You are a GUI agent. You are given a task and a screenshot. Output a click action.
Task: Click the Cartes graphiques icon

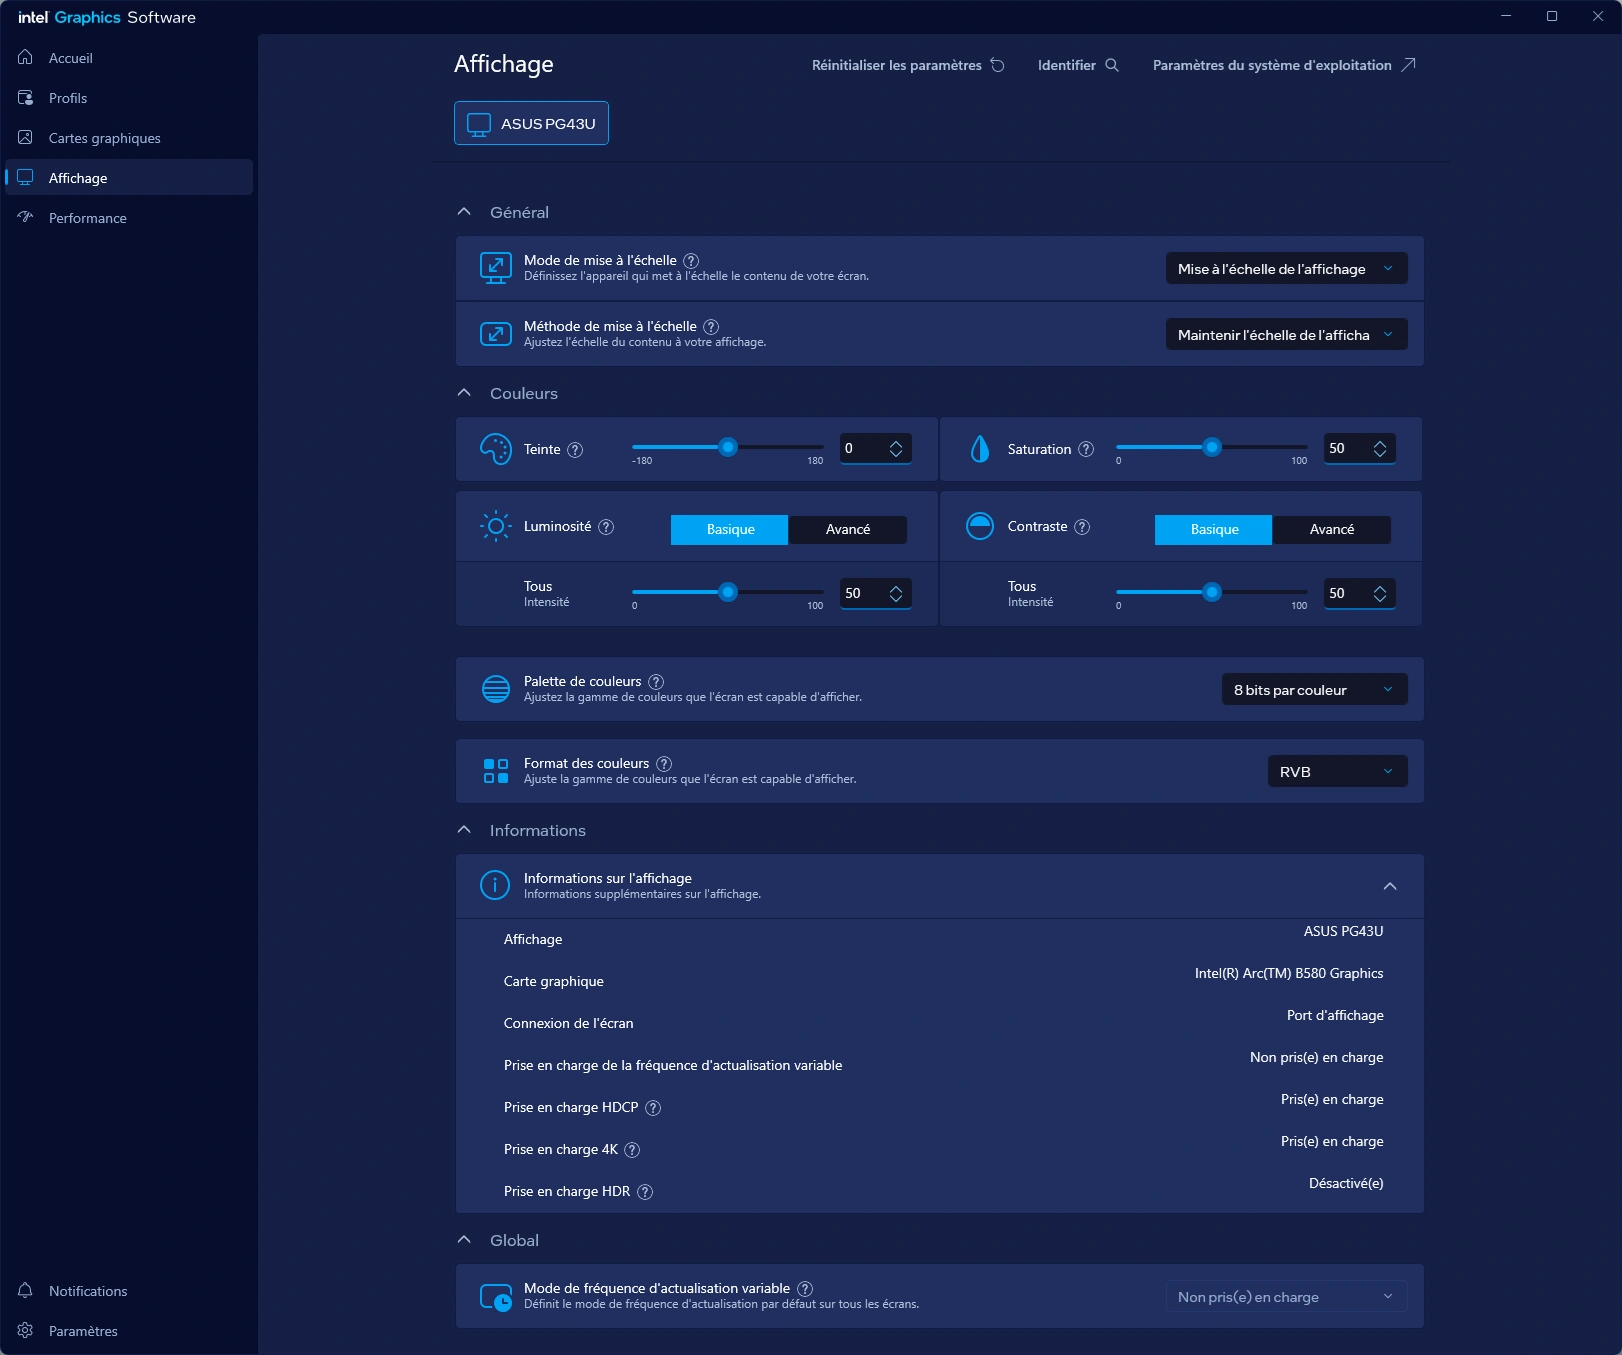26,137
